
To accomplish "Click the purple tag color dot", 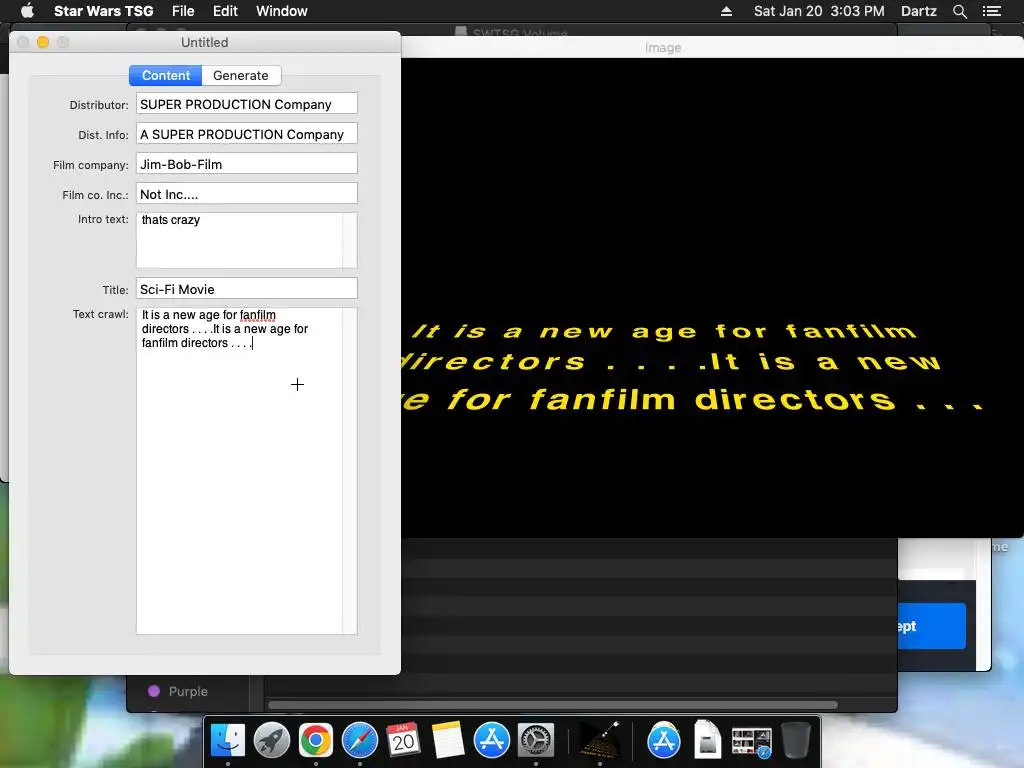I will (x=154, y=691).
